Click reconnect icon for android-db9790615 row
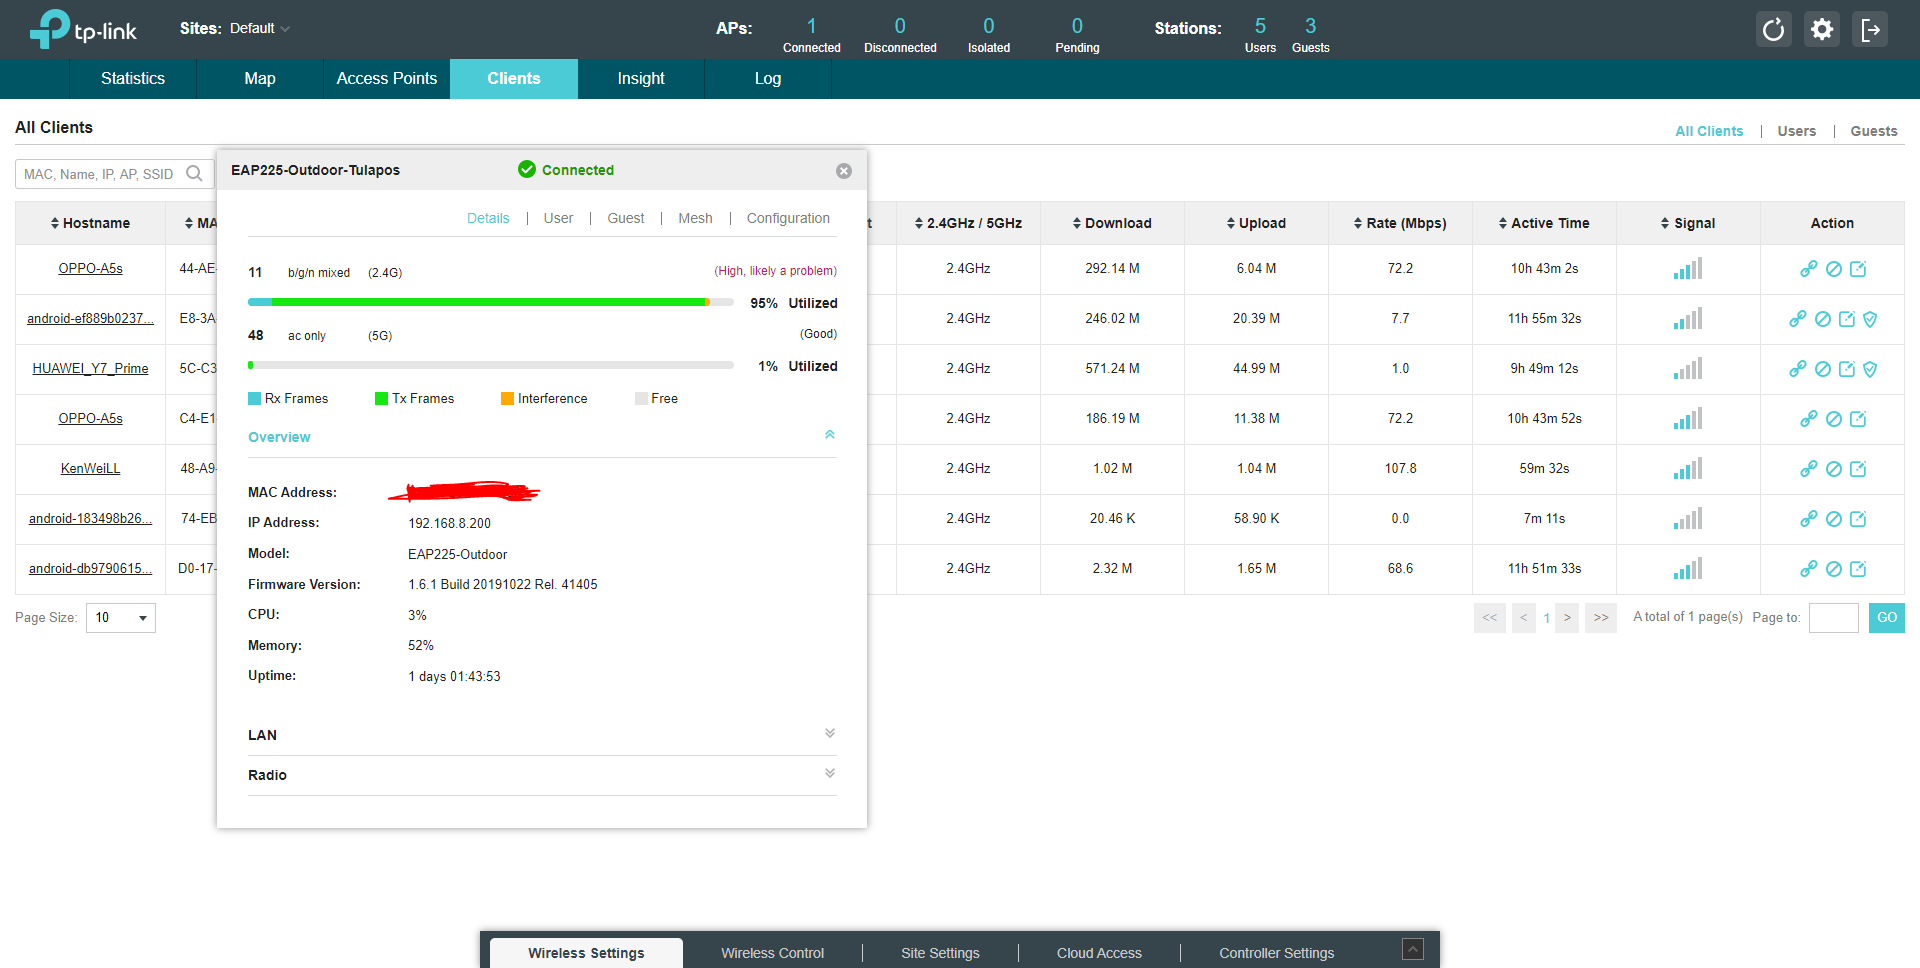Screen dimensions: 1920x968 click(x=1809, y=569)
